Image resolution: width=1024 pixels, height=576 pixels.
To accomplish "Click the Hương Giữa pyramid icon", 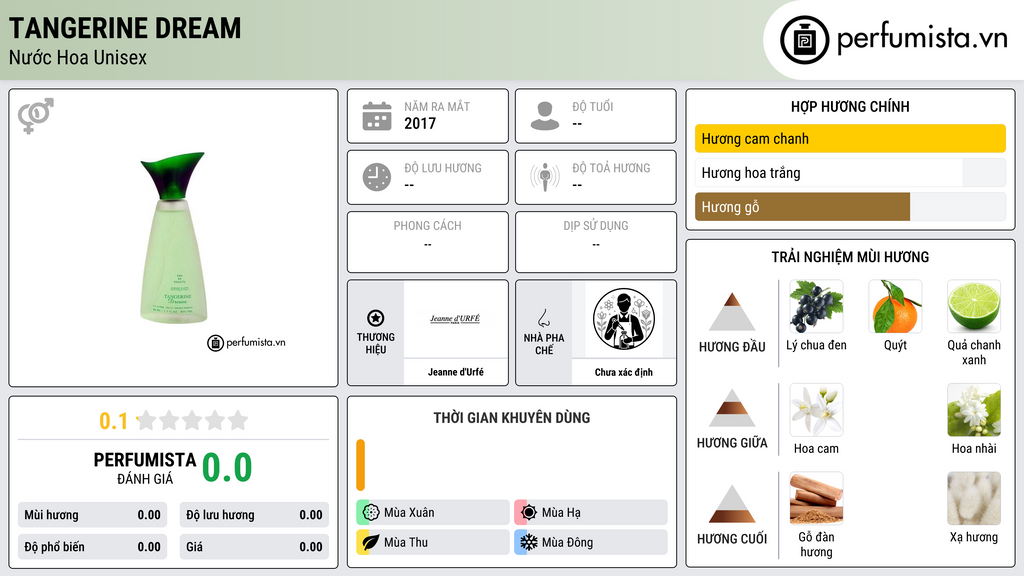I will 732,408.
